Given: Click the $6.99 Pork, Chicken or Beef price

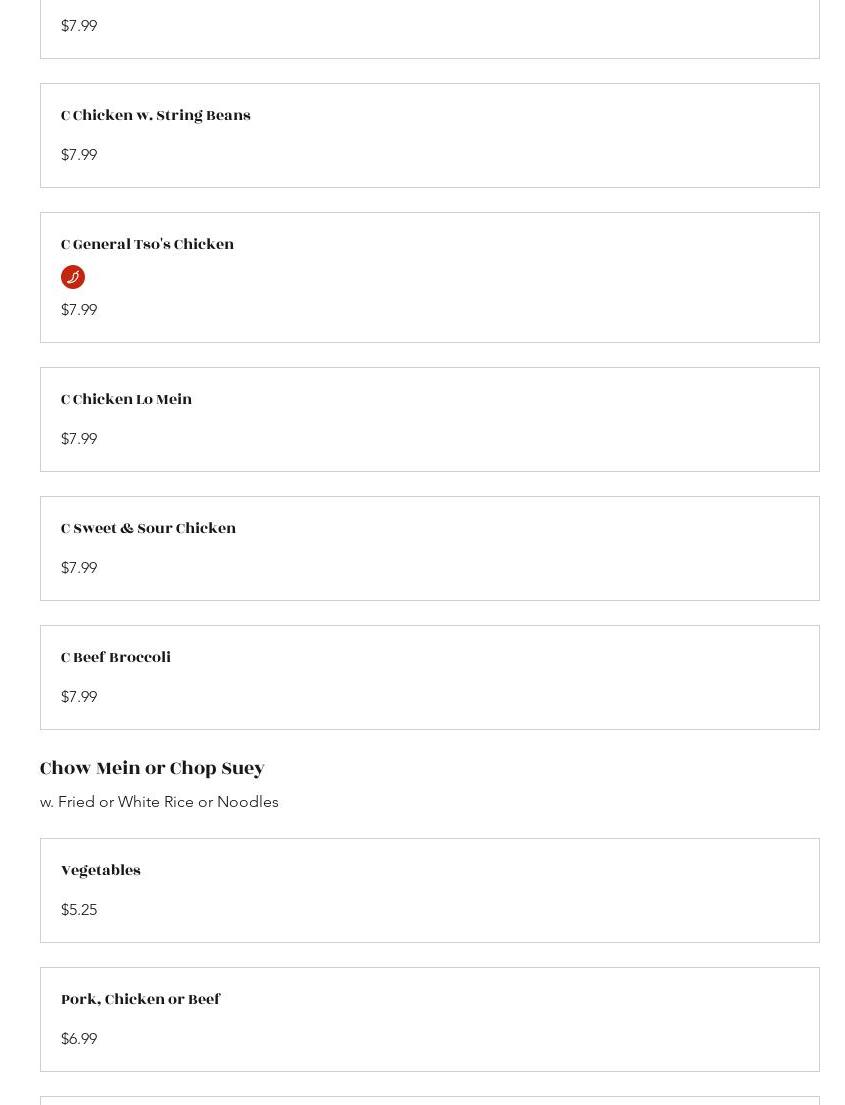Looking at the screenshot, I should [x=79, y=1039].
